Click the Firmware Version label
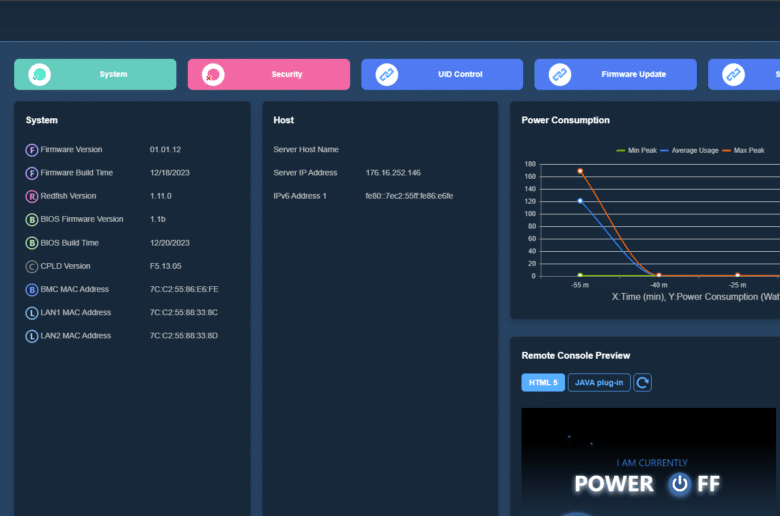The width and height of the screenshot is (780, 516). (71, 149)
